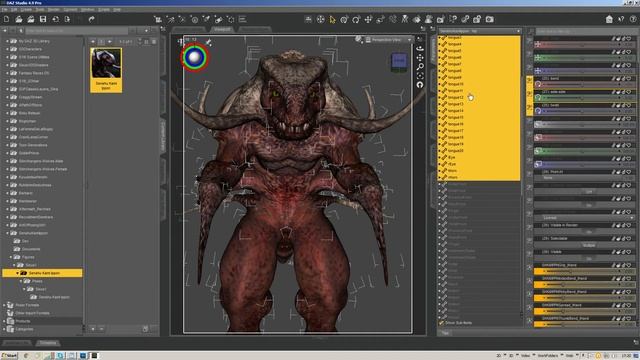Expand the Poser Formats tree node

pyautogui.click(x=4, y=305)
